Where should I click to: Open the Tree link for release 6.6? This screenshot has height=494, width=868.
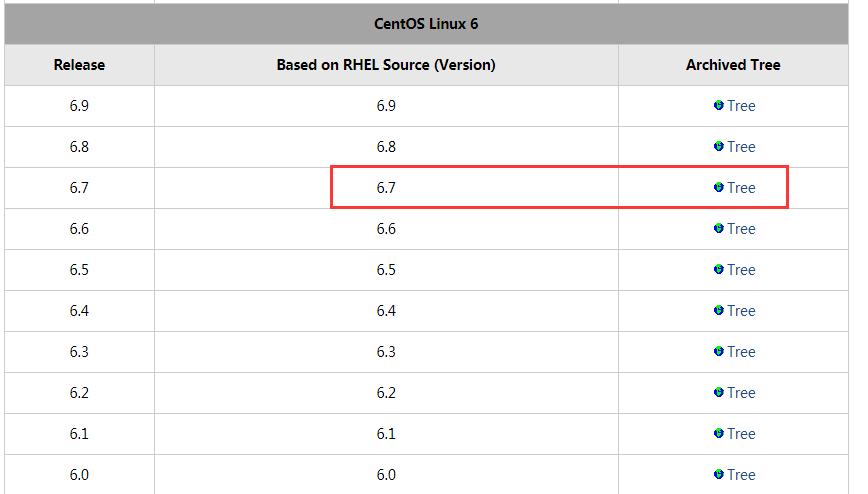(x=741, y=229)
